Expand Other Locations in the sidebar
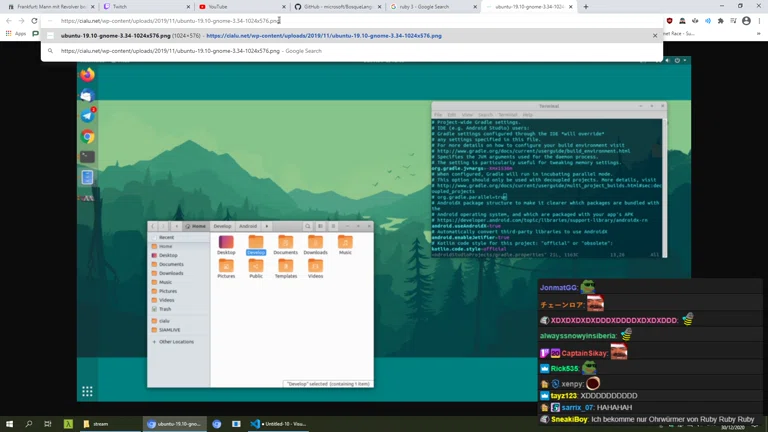This screenshot has height=432, width=768. tap(175, 342)
